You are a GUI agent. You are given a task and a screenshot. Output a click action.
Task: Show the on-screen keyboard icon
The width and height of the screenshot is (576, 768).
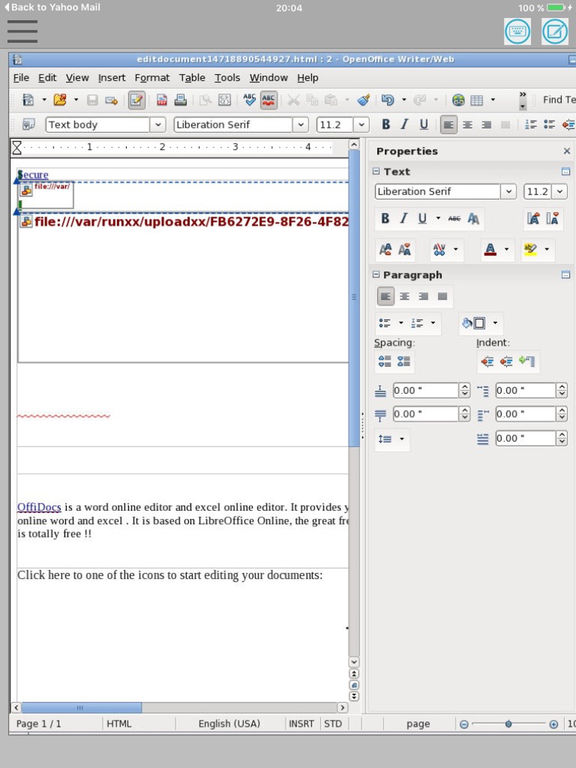coord(517,32)
